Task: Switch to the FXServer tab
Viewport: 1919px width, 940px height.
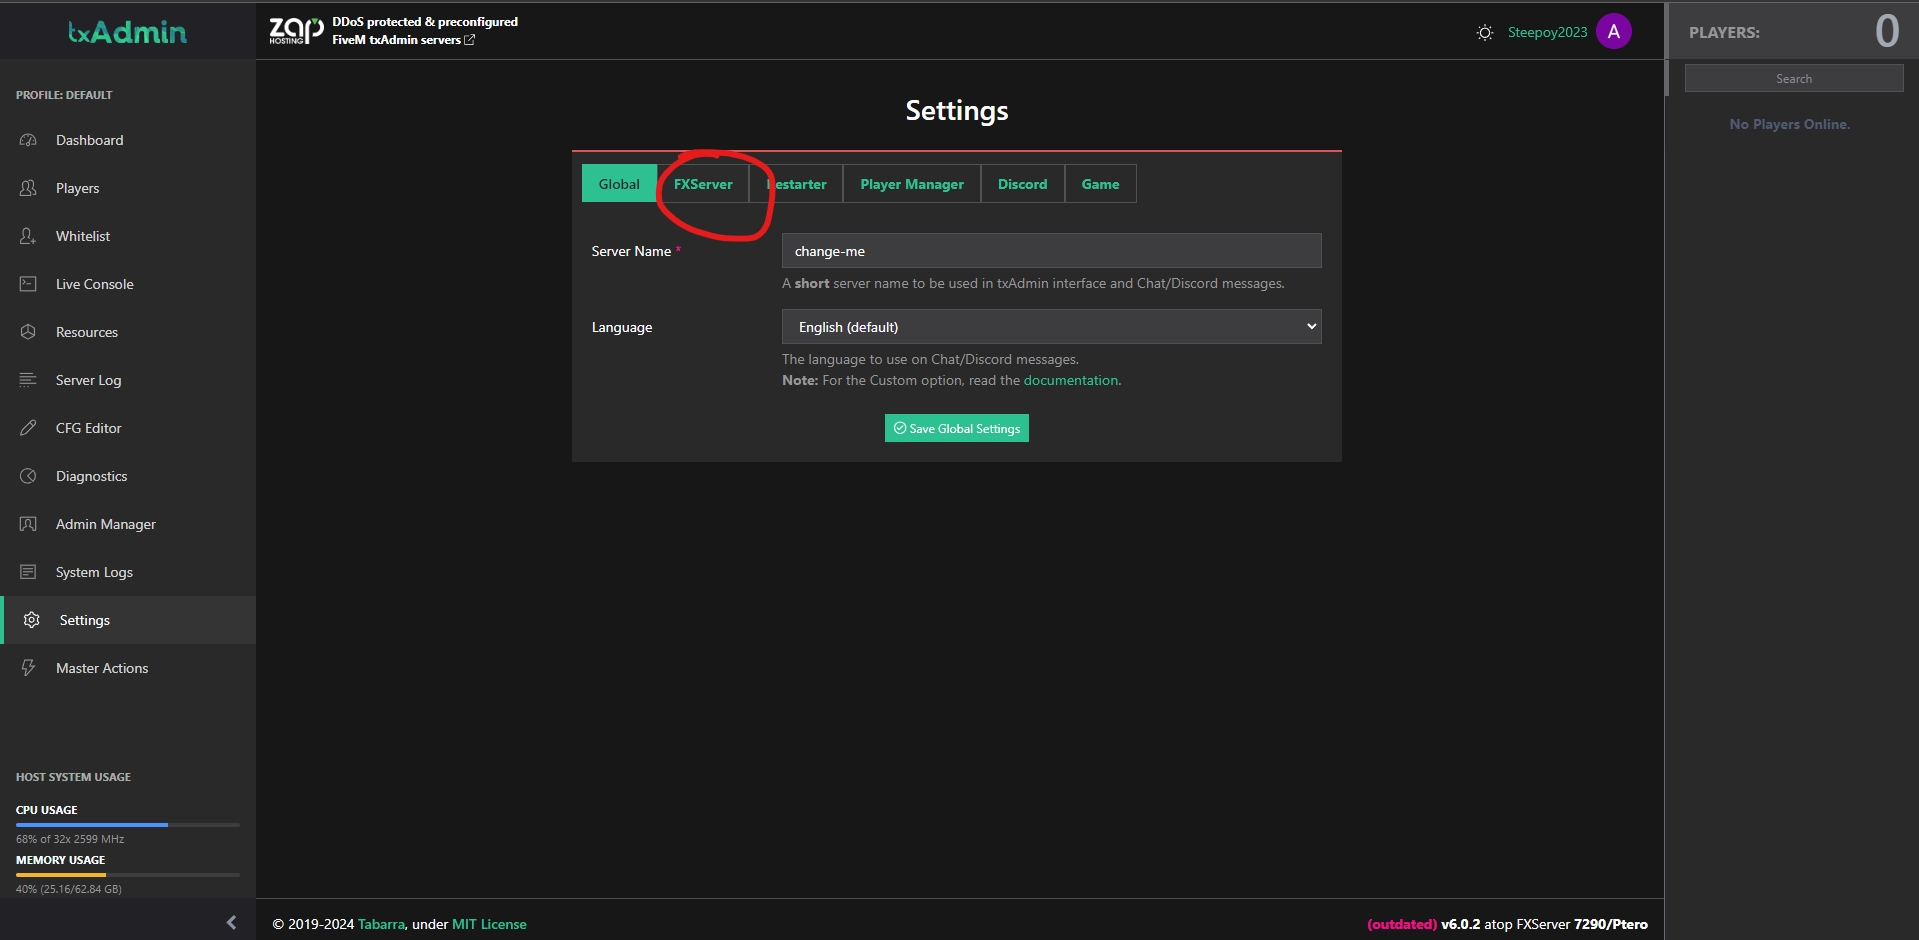Action: (x=703, y=184)
